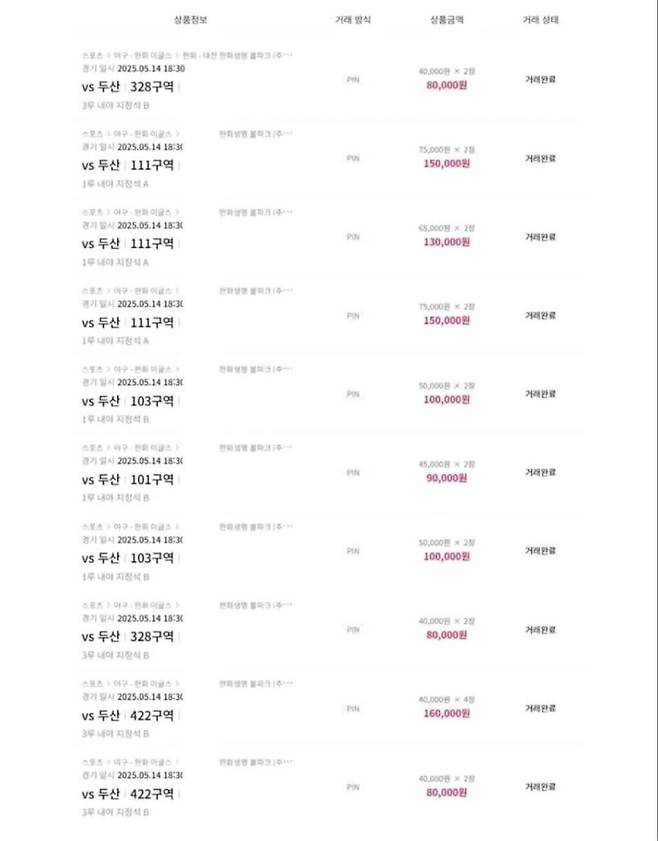Viewport: 658px width, 841px height.
Task: Open the 422구역 listing priced 160,000원
Action: tap(129, 716)
